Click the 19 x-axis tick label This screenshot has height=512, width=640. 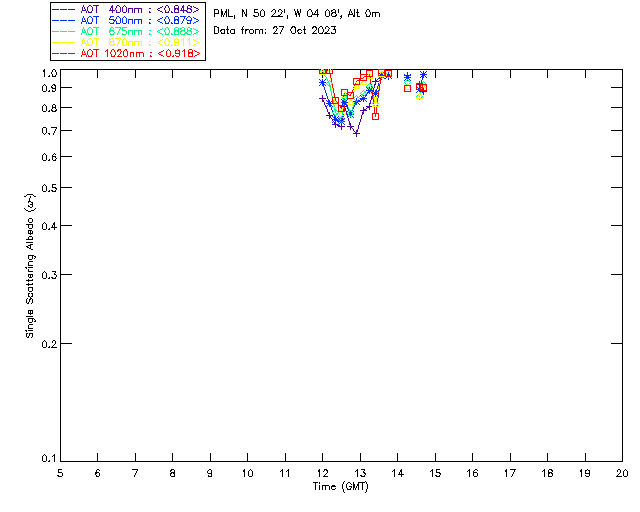[585, 473]
